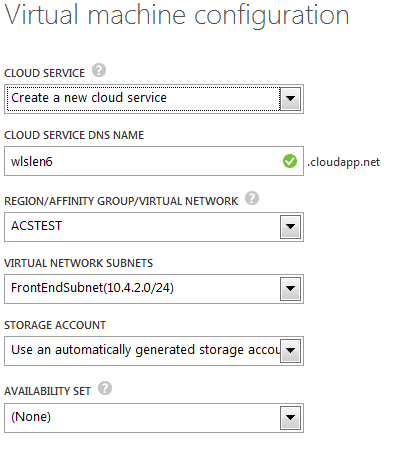Expand the ACSTEST region dropdown arrow
The width and height of the screenshot is (395, 451).
(290, 227)
